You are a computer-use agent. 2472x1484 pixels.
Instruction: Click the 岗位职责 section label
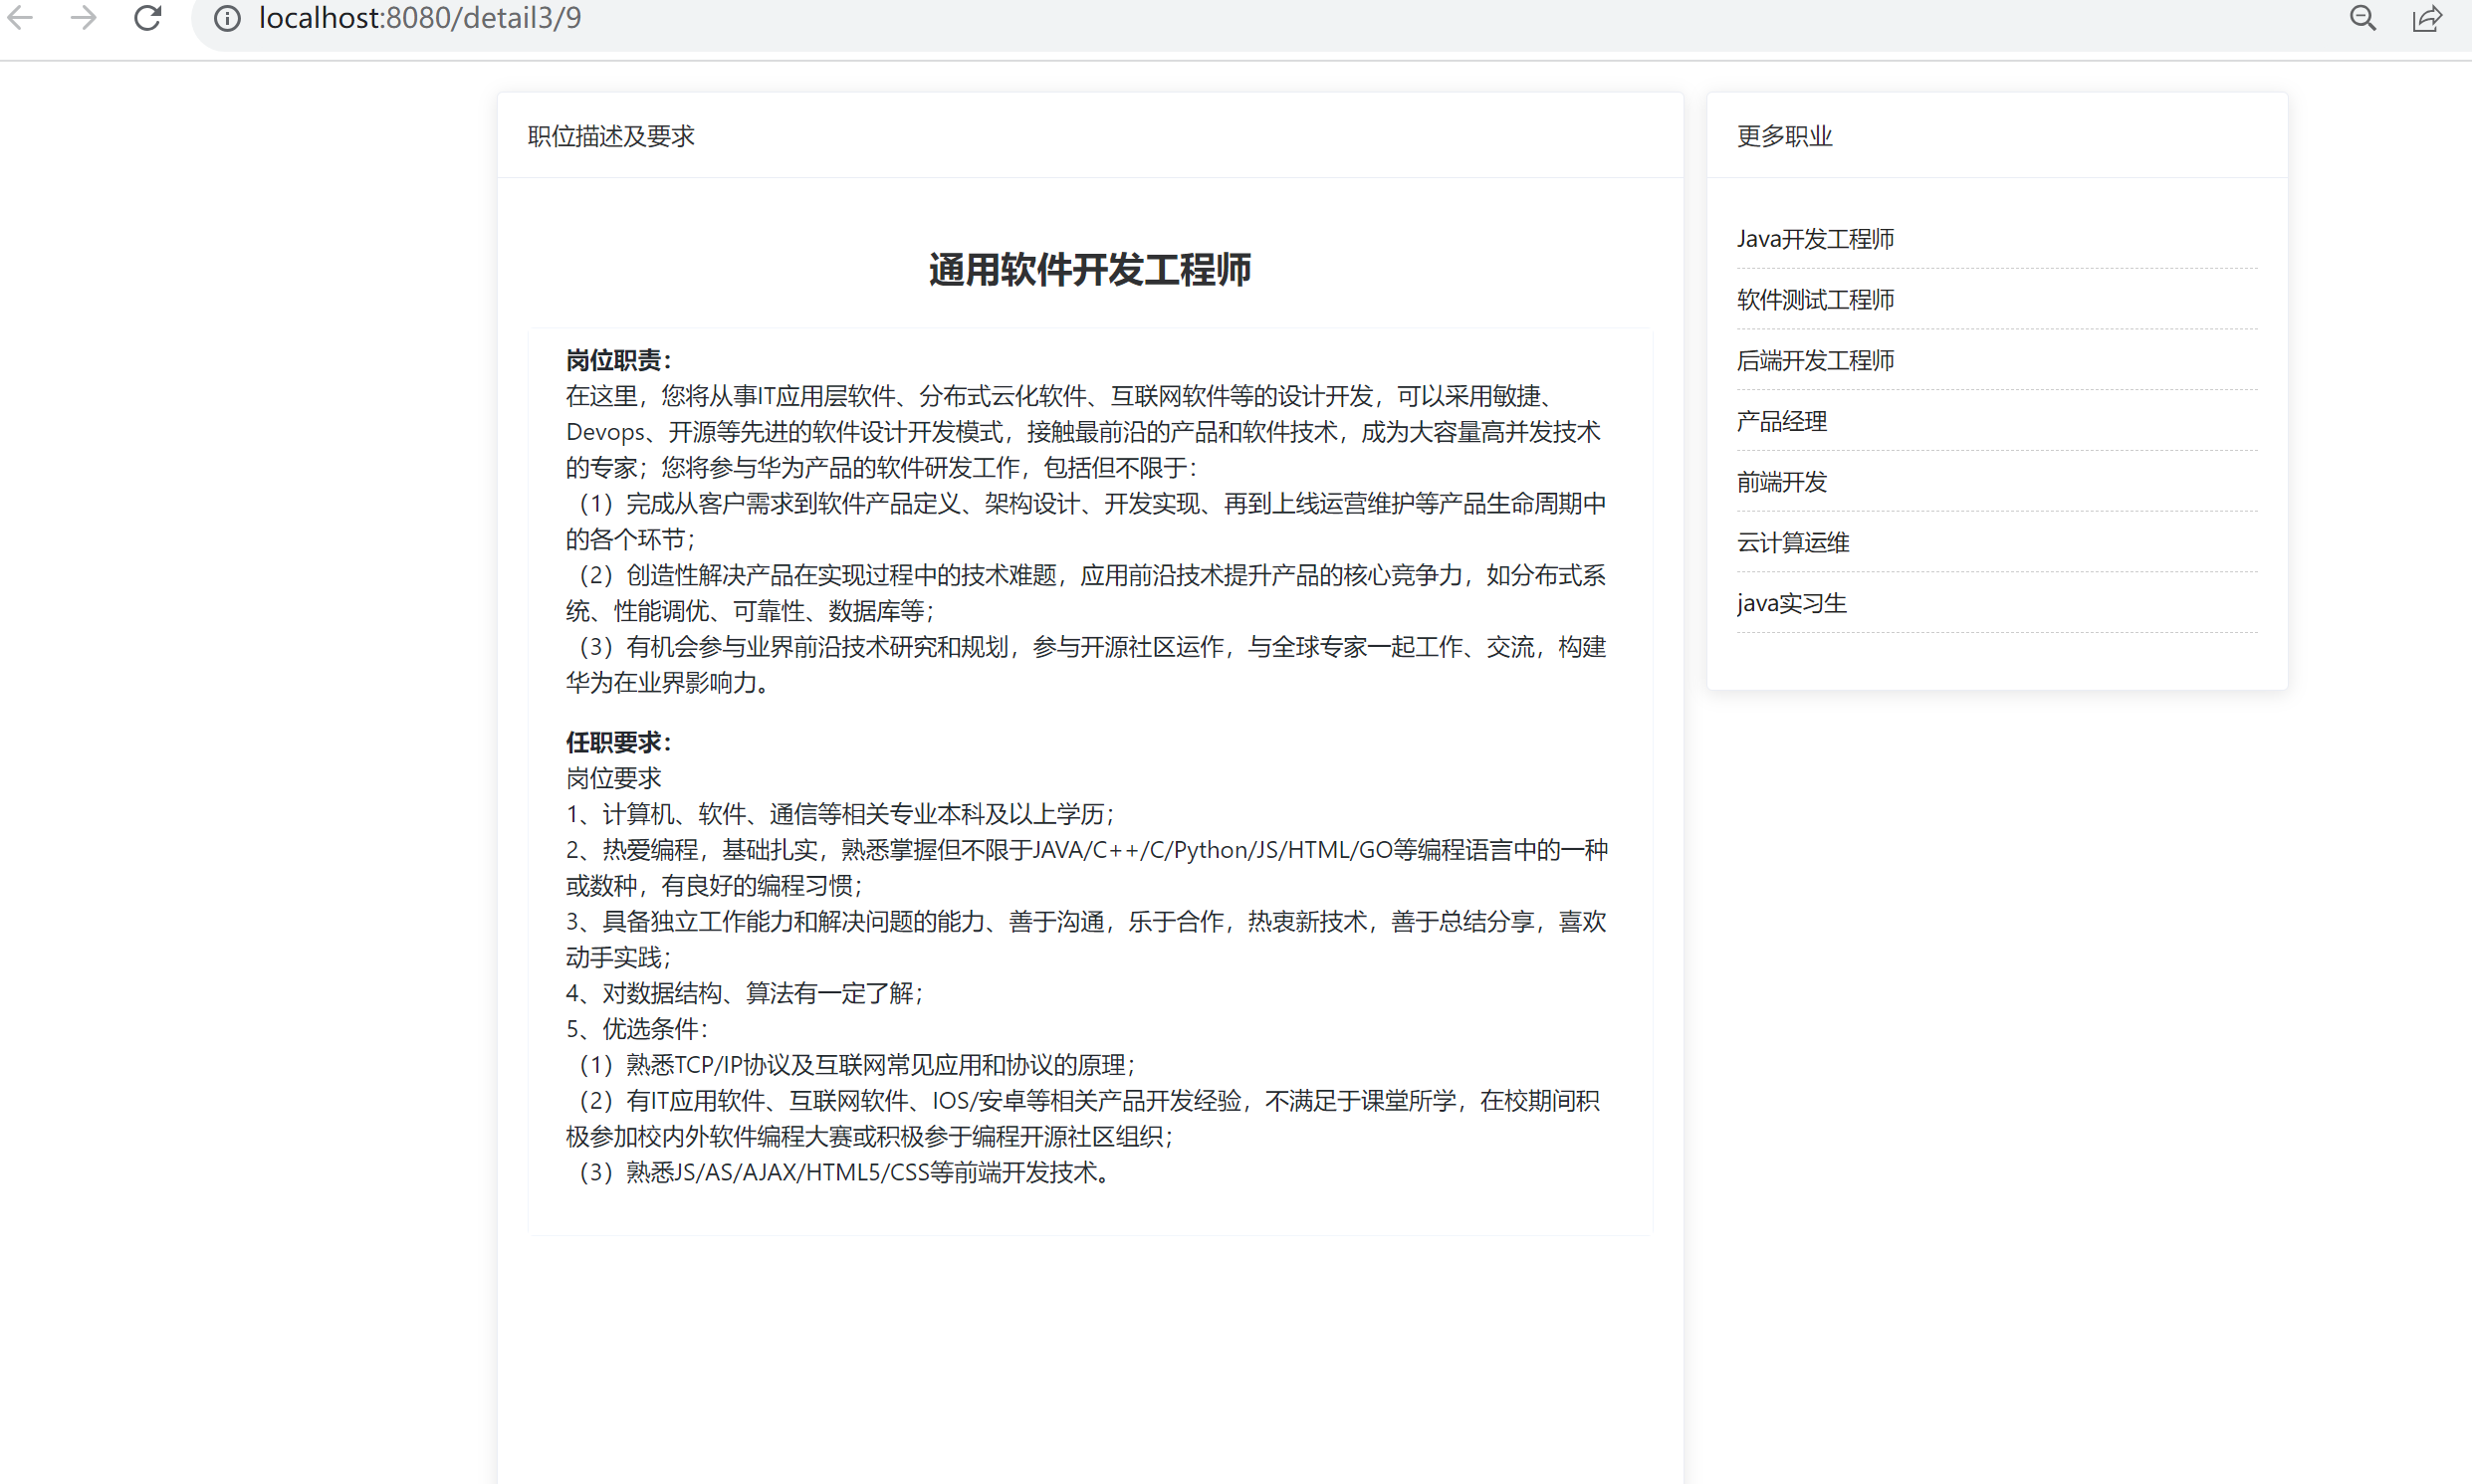[x=616, y=359]
